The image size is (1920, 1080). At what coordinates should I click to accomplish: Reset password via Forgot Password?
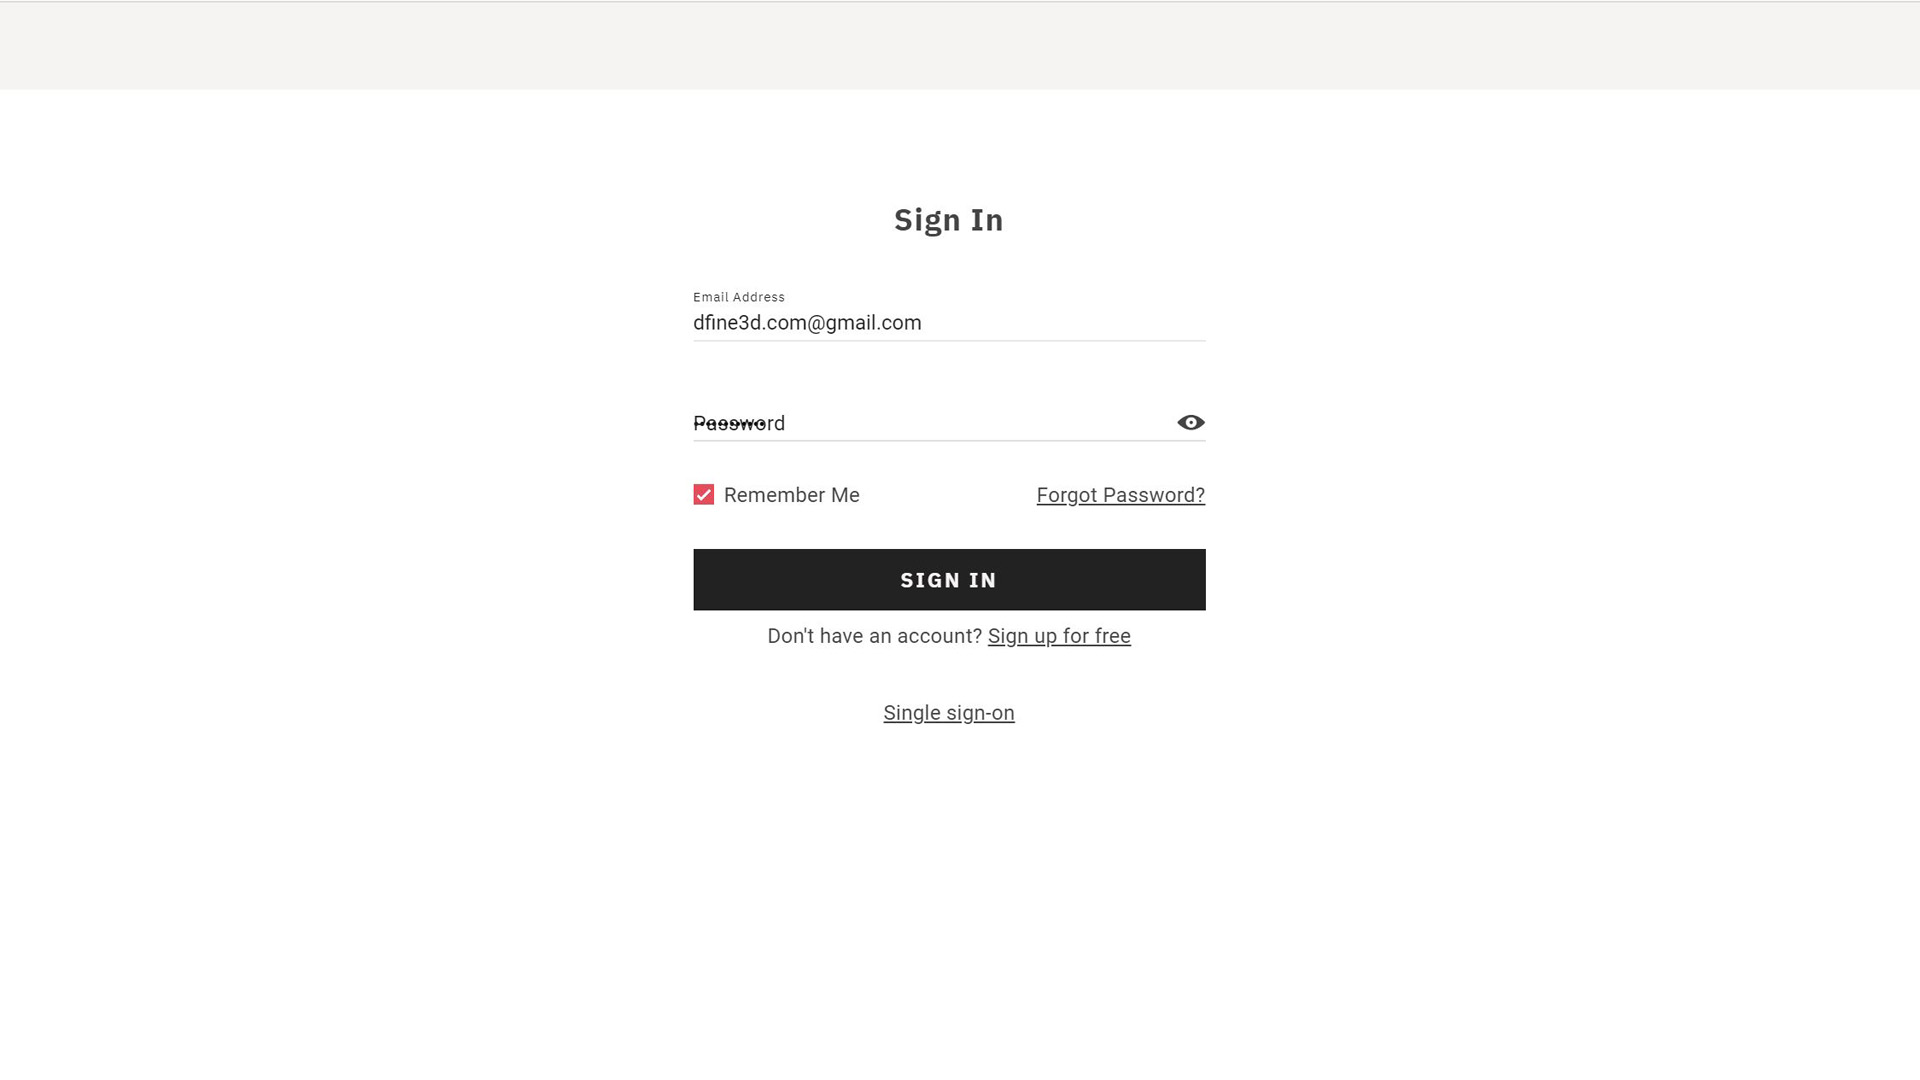point(1120,495)
